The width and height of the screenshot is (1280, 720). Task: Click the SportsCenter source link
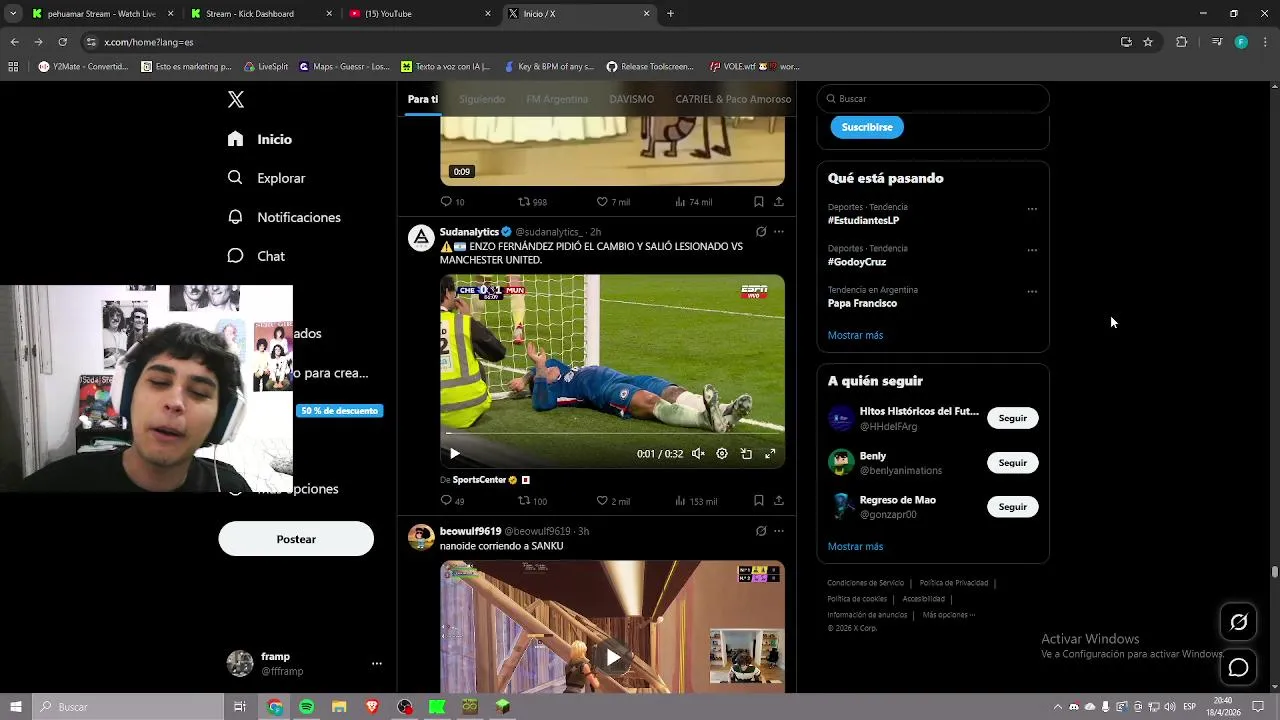[x=479, y=480]
